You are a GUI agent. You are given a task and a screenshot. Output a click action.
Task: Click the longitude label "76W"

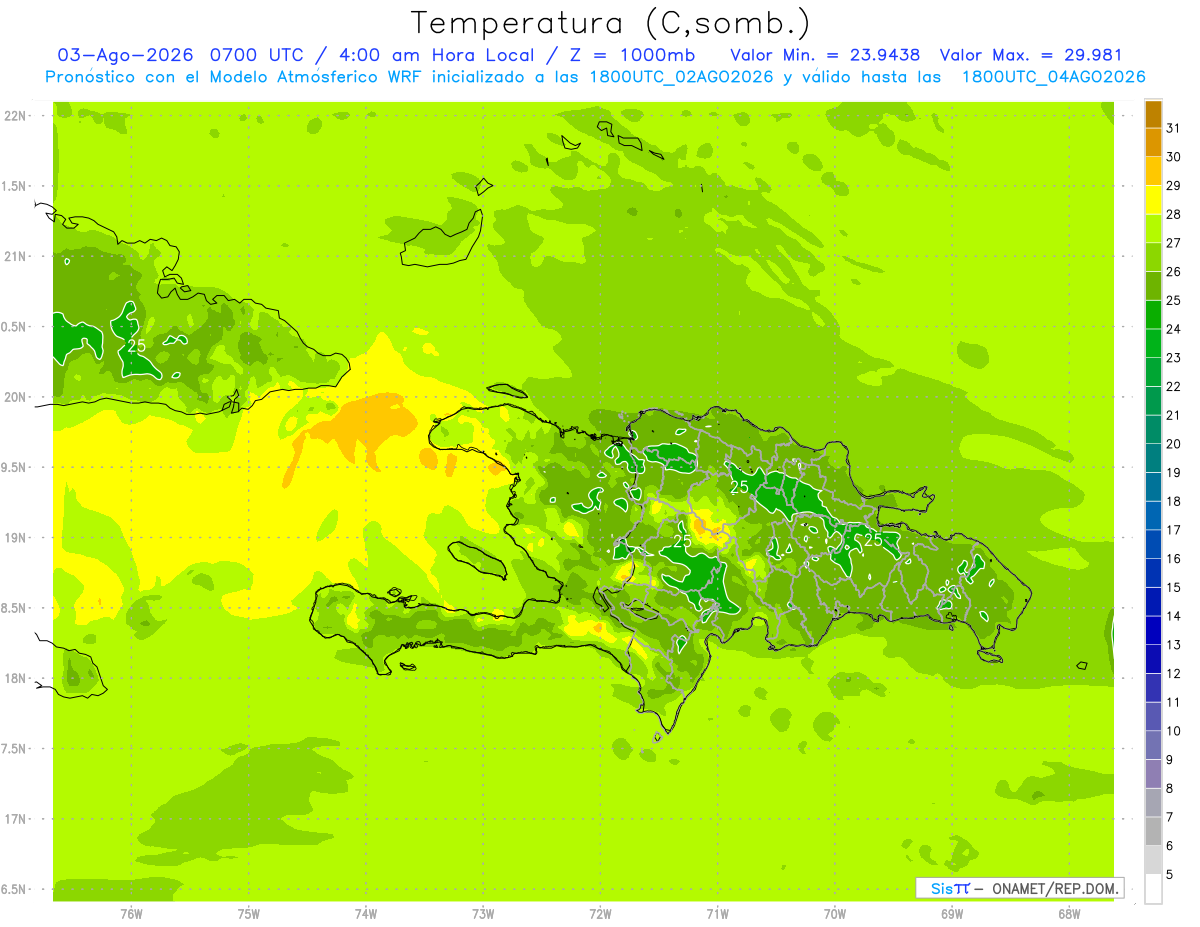point(131,914)
